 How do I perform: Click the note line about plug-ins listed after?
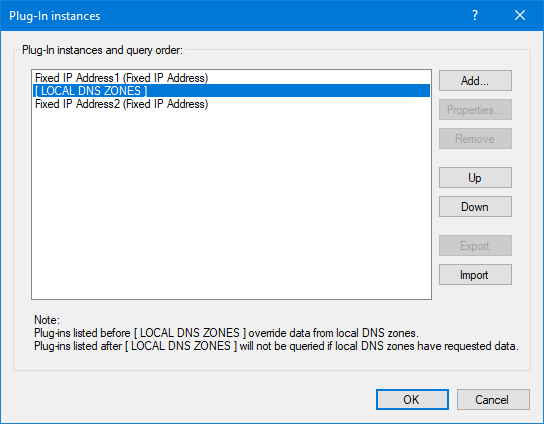click(x=276, y=346)
